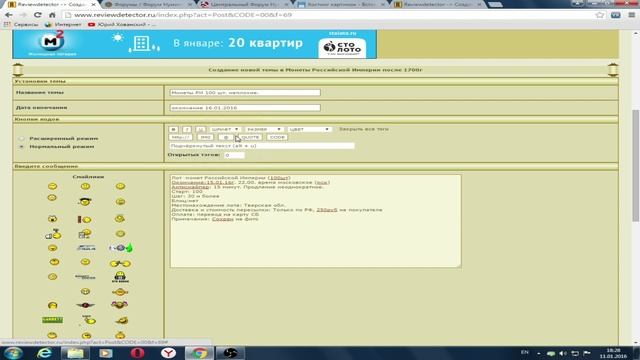Switch to Chrome in the taskbar
The height and width of the screenshot is (360, 640).
coord(199,353)
